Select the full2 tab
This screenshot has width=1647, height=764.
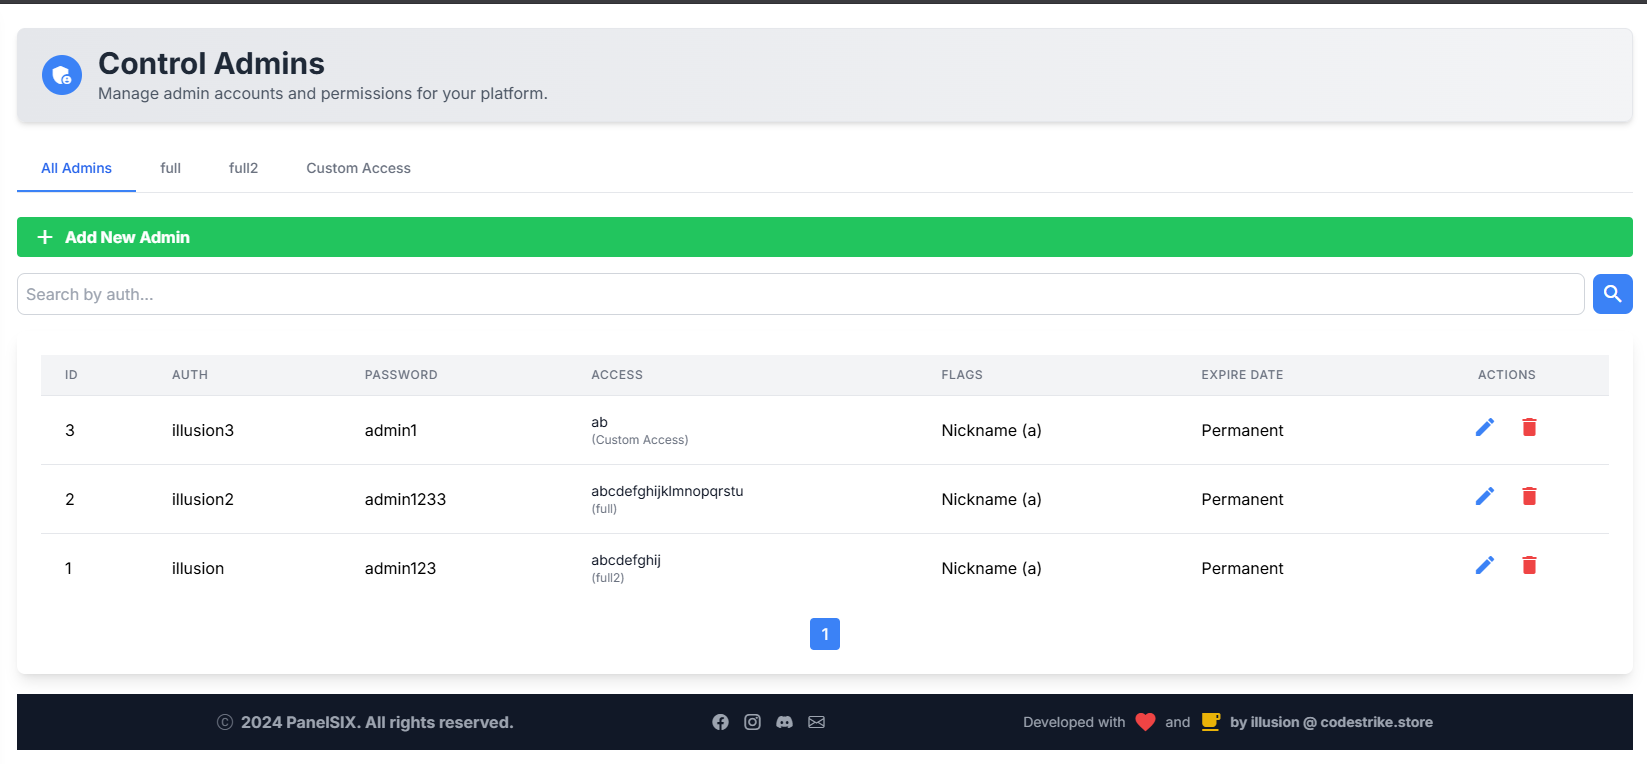[x=243, y=168]
